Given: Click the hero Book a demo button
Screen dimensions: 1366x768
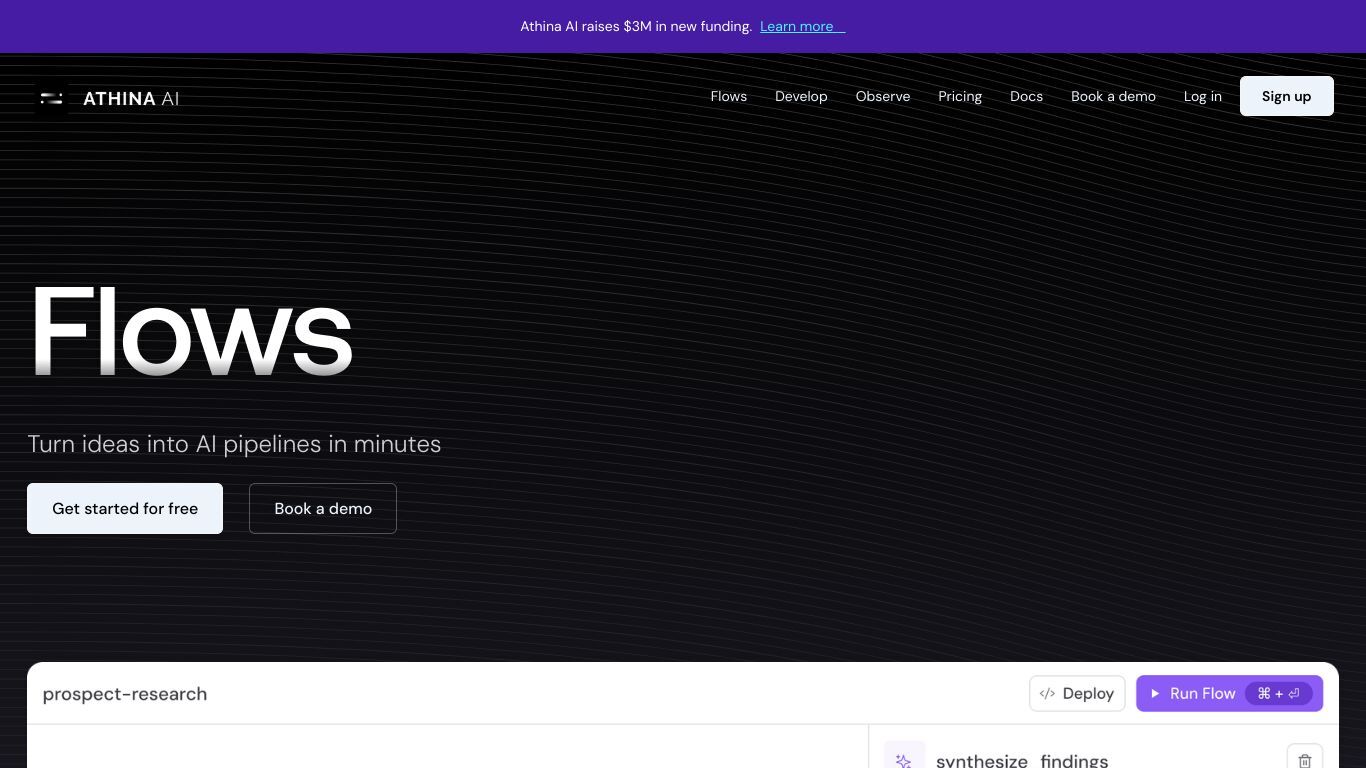Looking at the screenshot, I should coord(323,508).
